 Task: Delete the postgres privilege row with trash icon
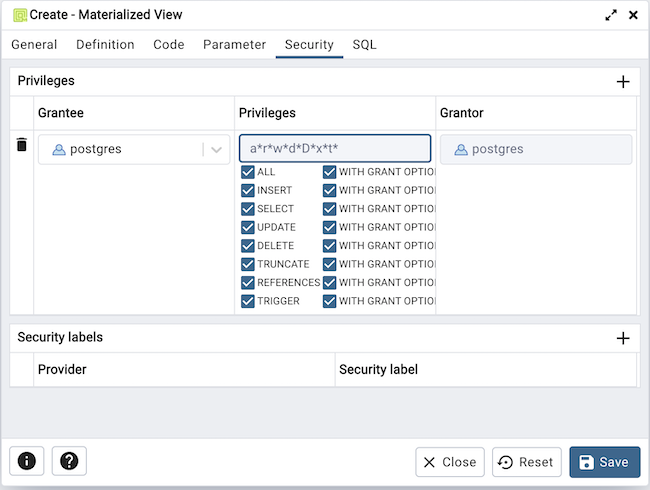(21, 146)
